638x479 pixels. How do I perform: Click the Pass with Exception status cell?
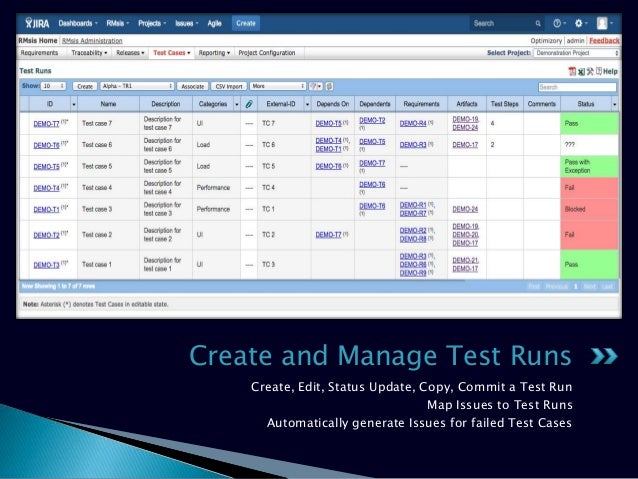589,166
